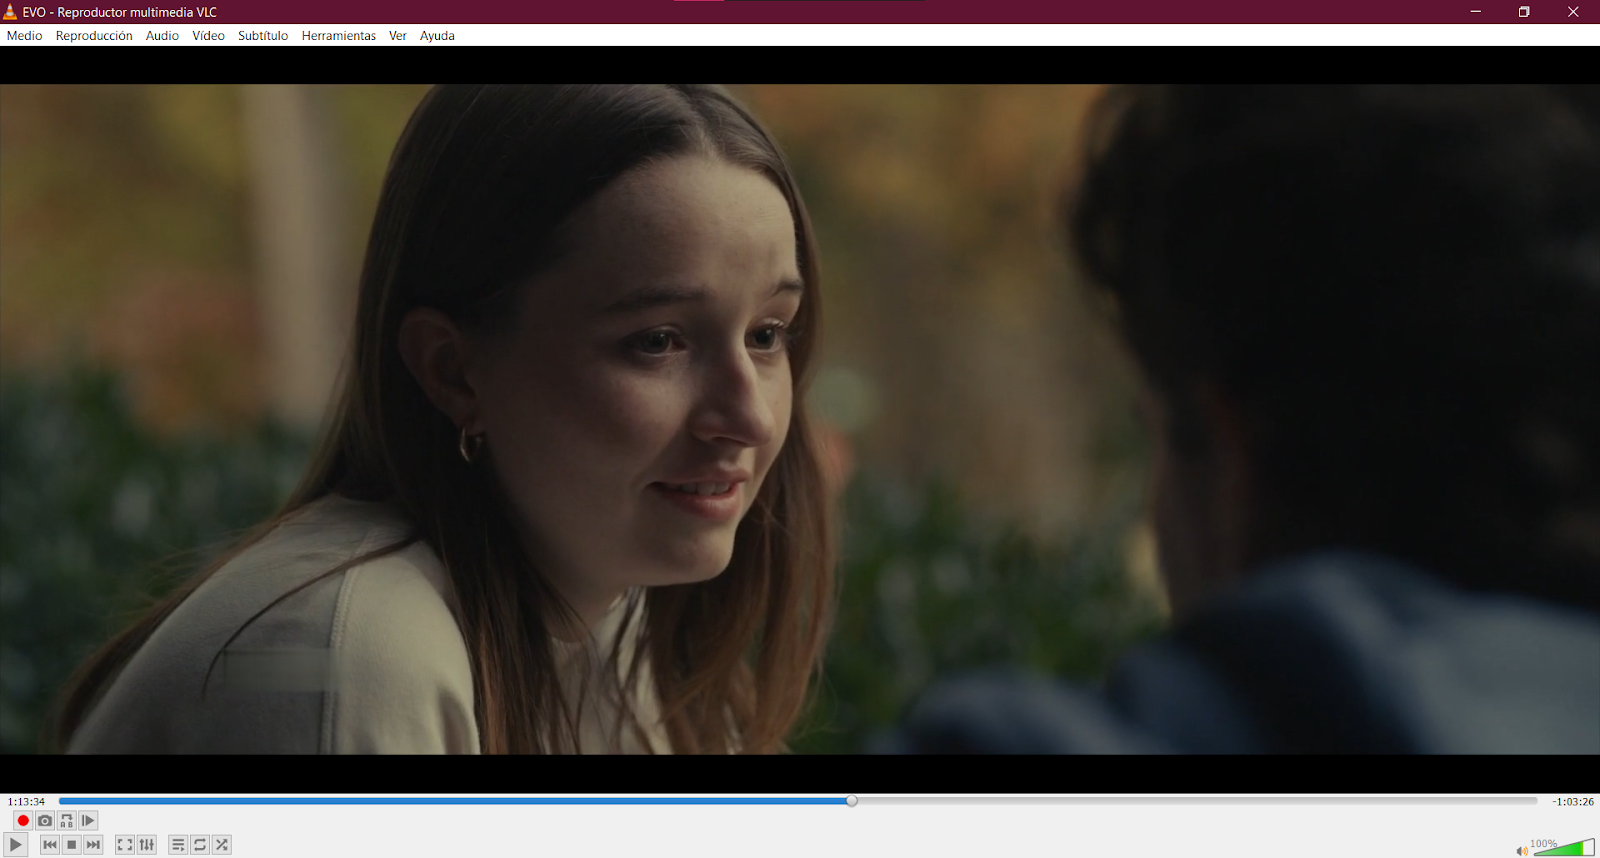
Task: Click the VLC cone icon in title bar
Action: (x=10, y=12)
